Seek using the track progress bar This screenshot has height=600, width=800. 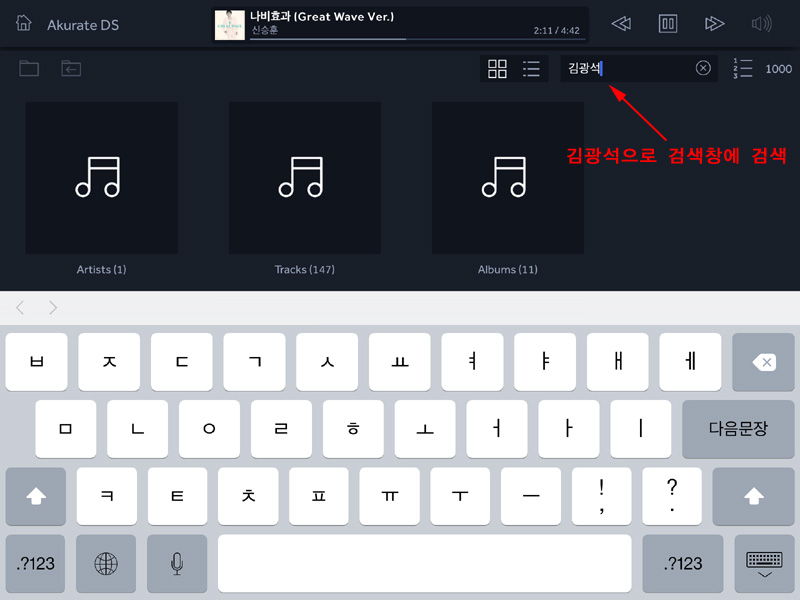click(x=416, y=39)
